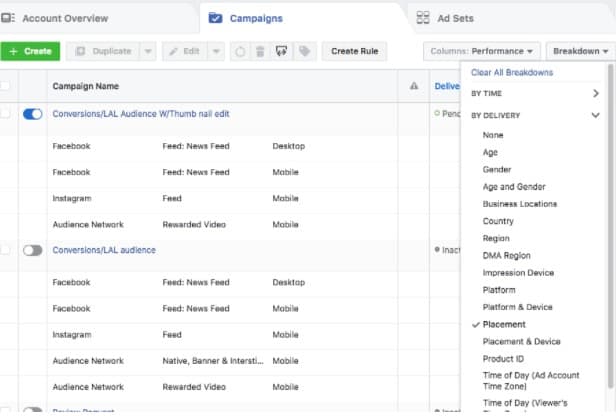
Task: Select Impression Device breakdown
Action: [x=518, y=273]
